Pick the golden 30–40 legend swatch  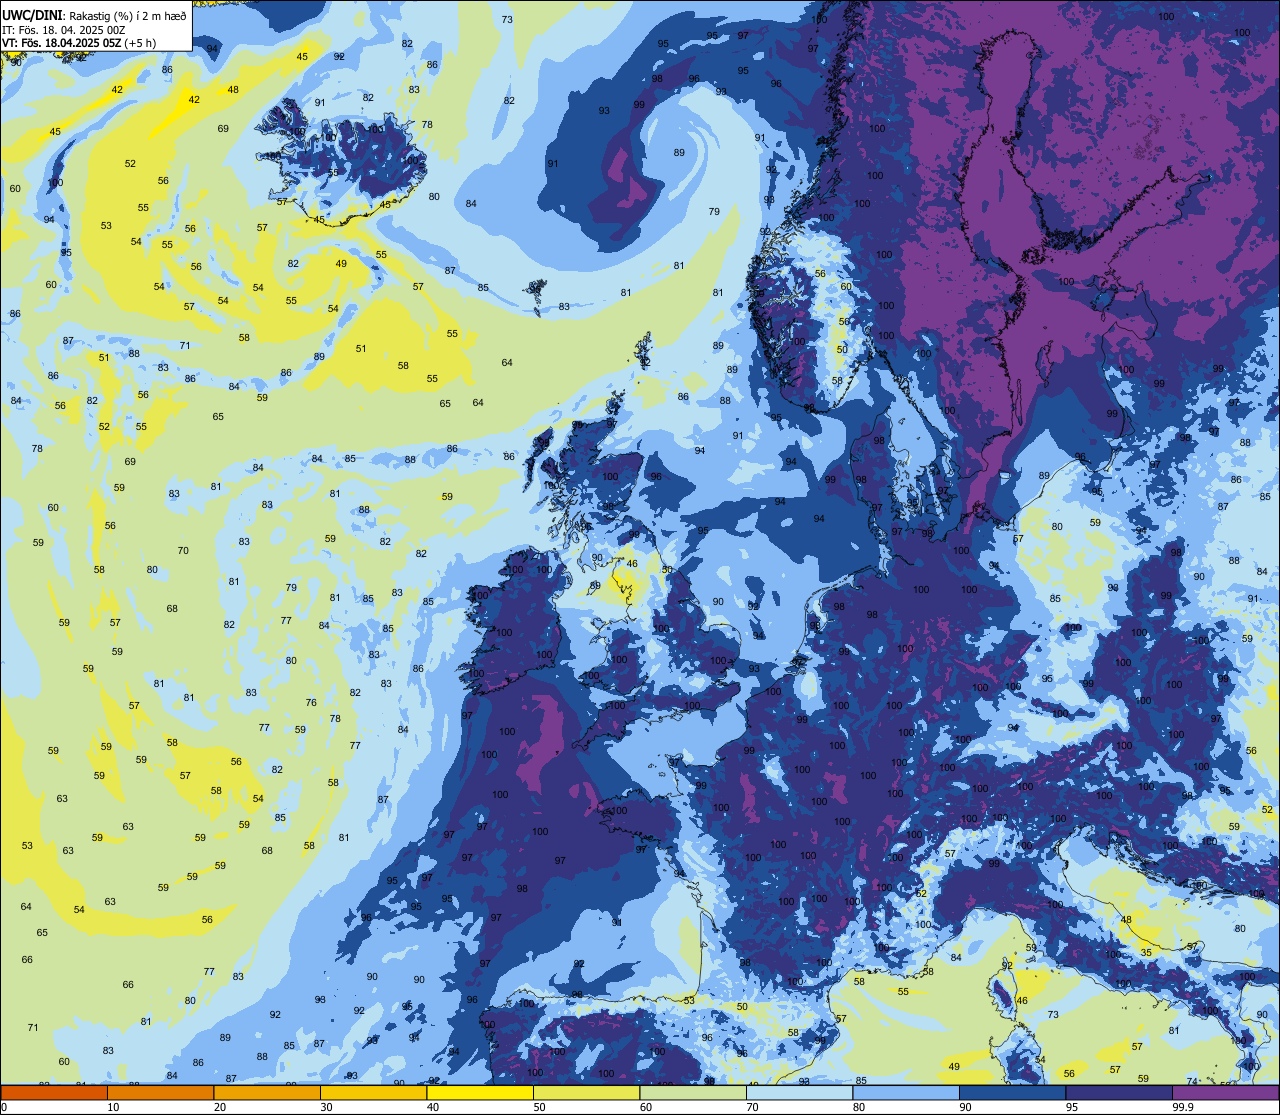point(373,1092)
